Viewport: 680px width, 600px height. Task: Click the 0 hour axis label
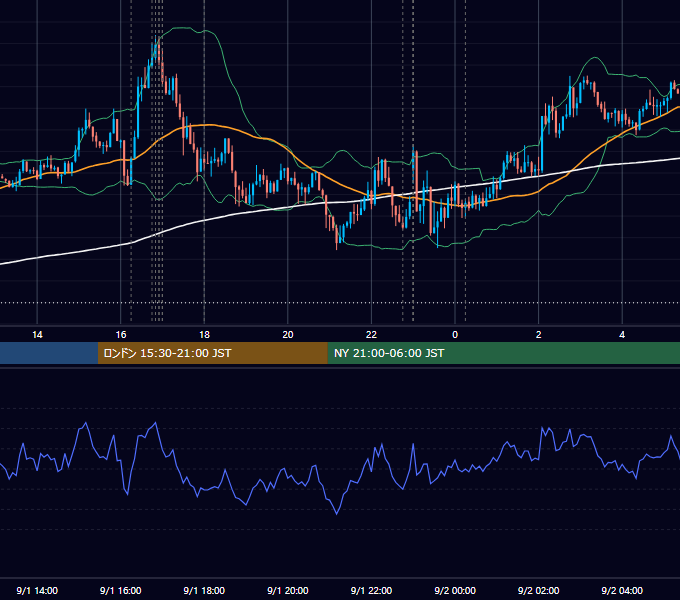pyautogui.click(x=455, y=335)
